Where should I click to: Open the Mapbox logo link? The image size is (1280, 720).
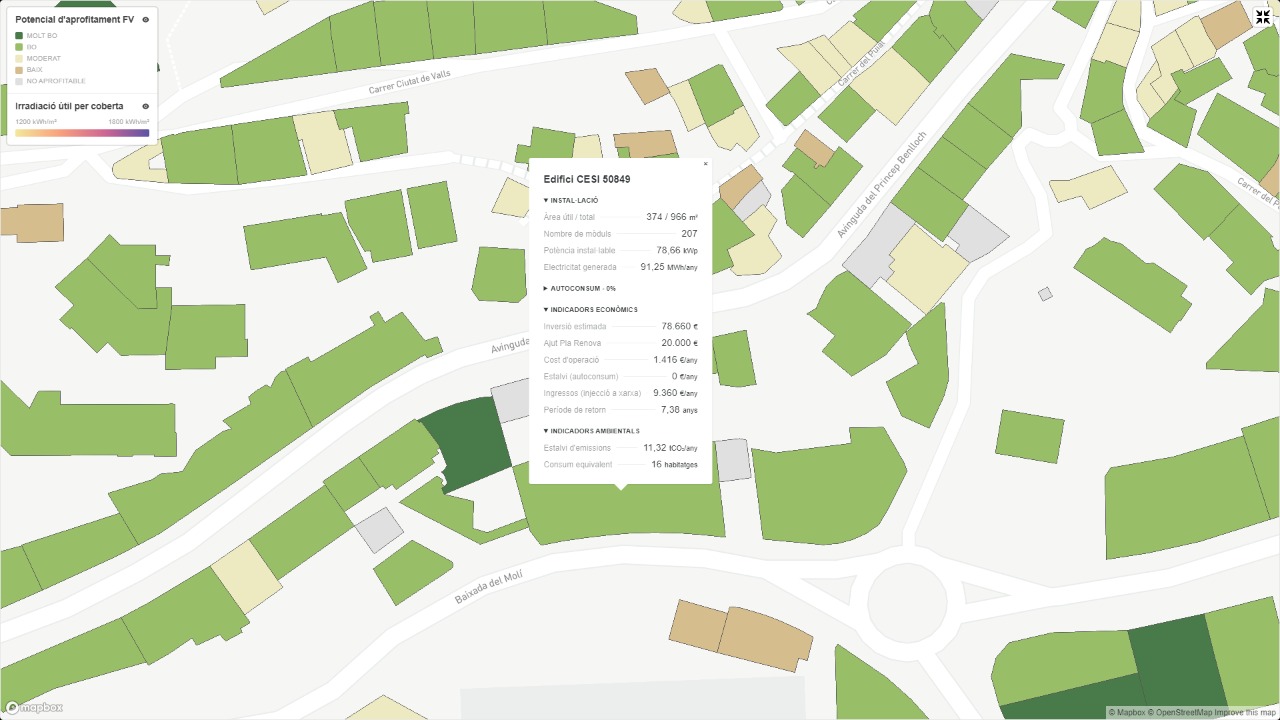[x=34, y=707]
